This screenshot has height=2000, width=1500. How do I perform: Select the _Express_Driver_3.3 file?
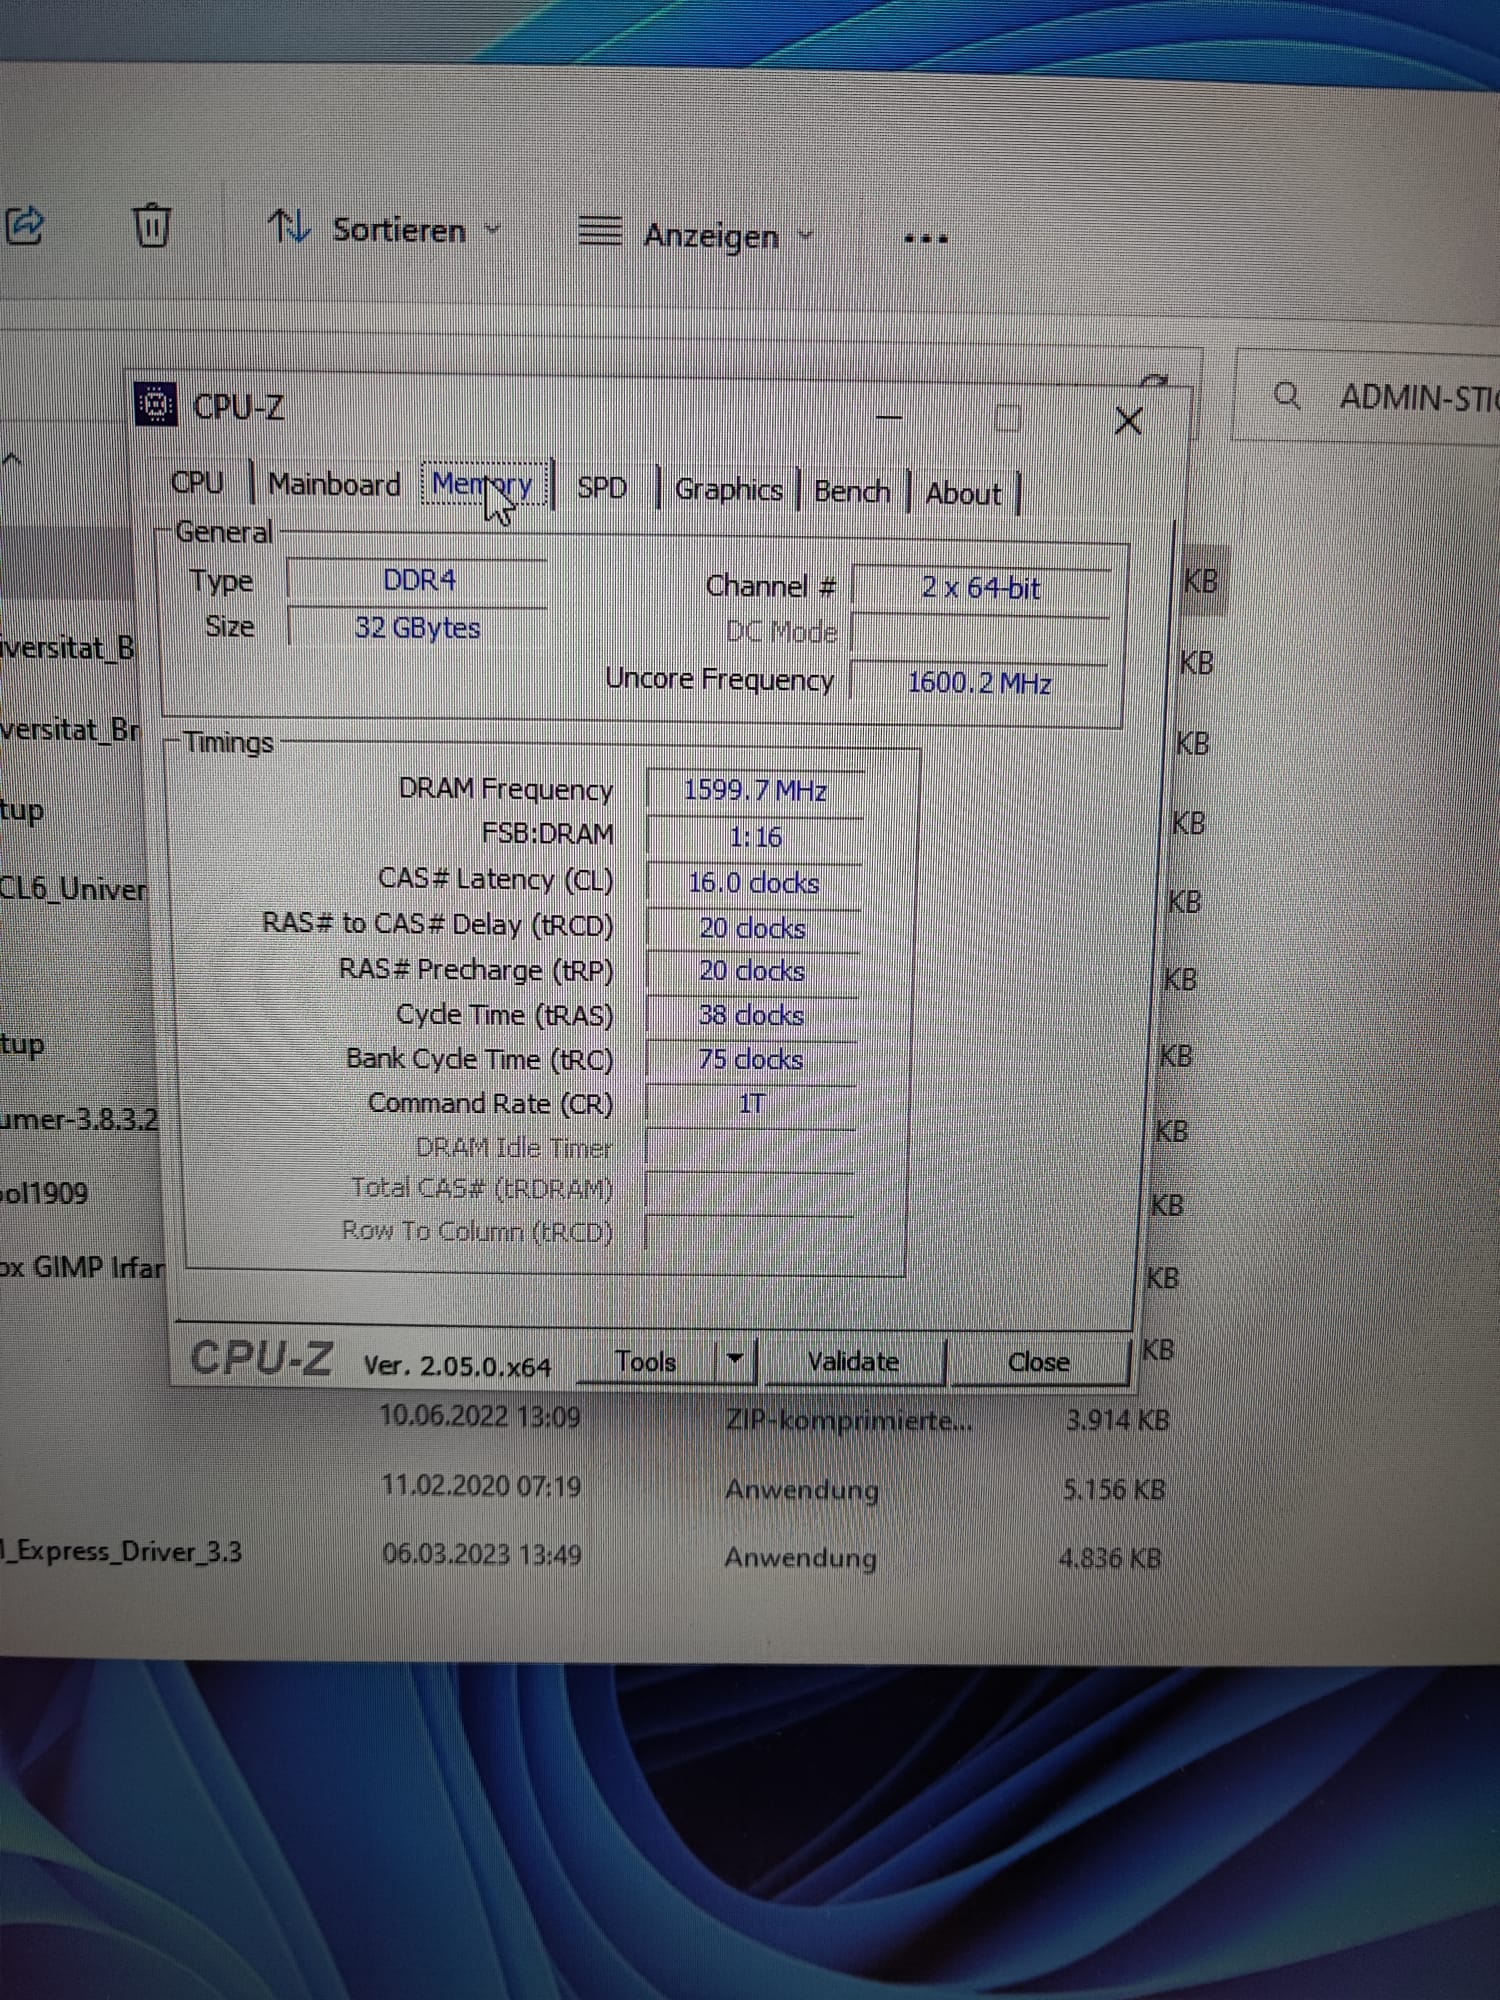[120, 1551]
